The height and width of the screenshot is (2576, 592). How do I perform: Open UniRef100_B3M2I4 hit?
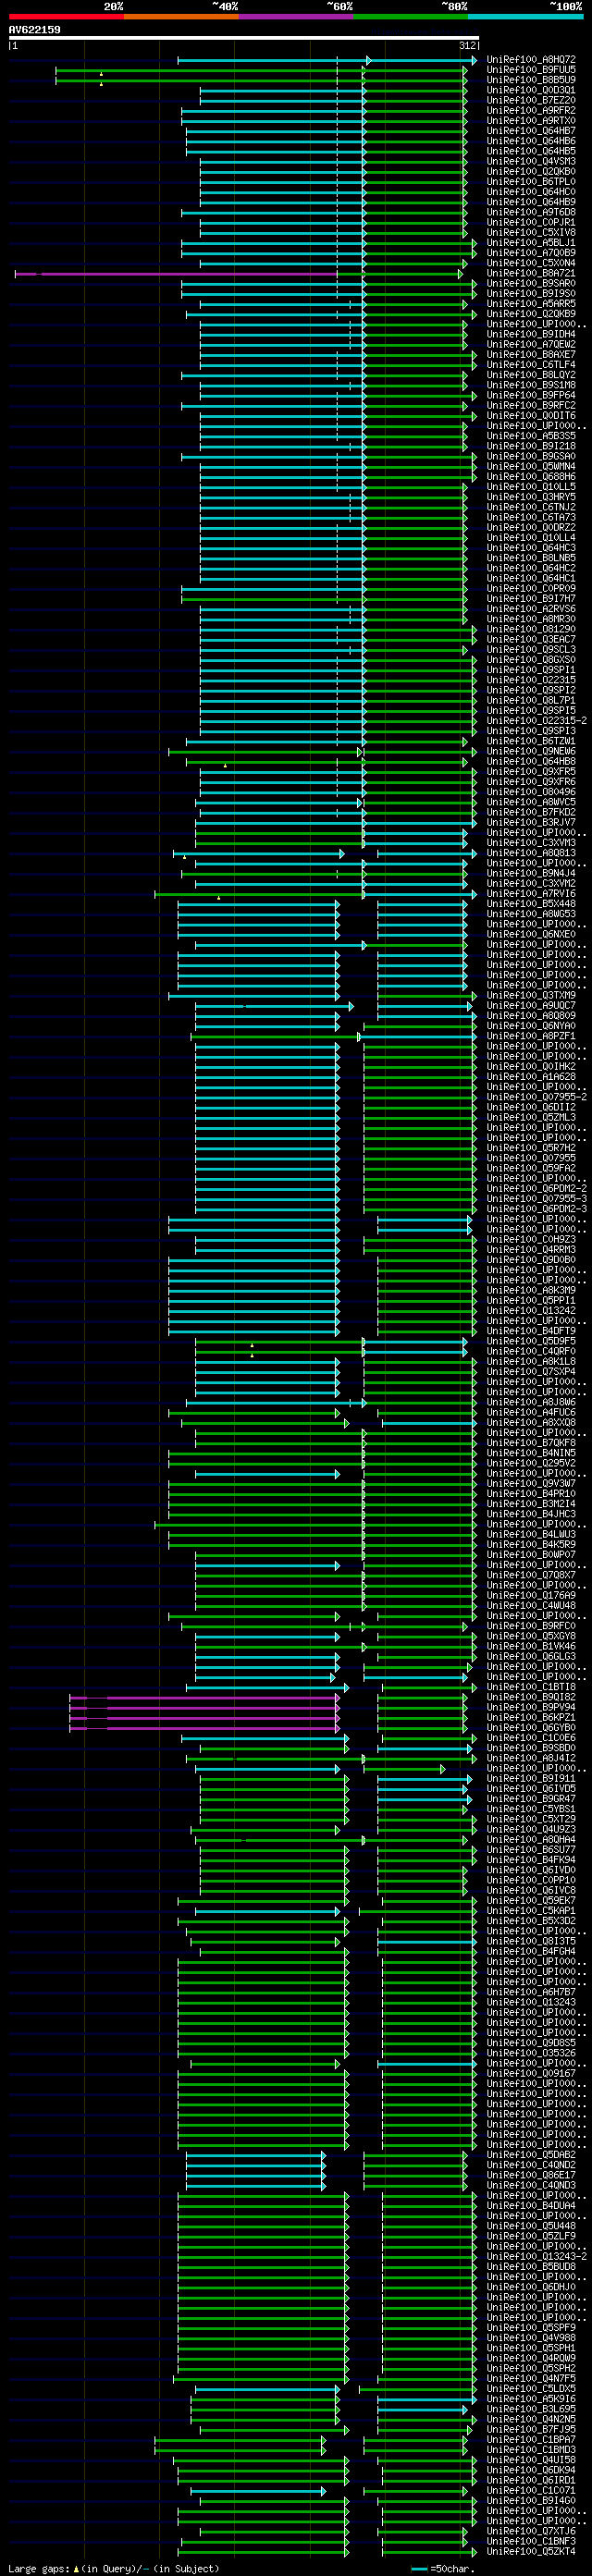tap(531, 1504)
